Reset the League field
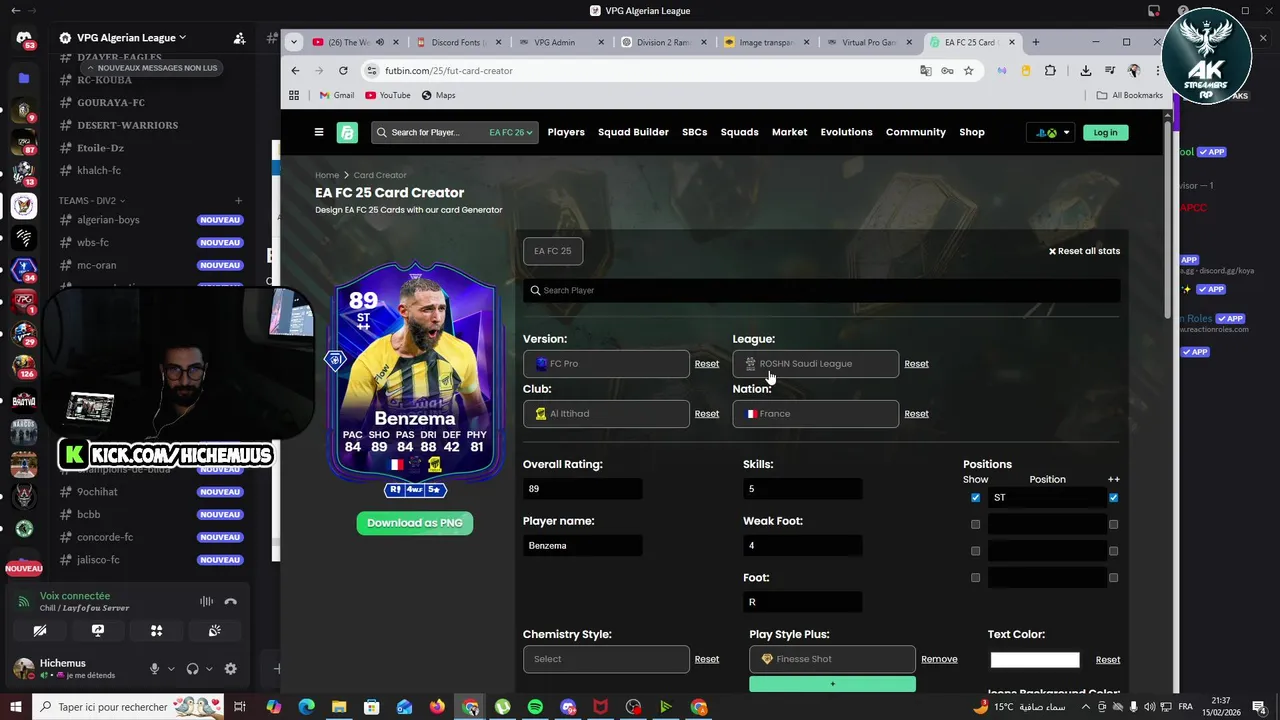Image resolution: width=1280 pixels, height=720 pixels. 916,364
